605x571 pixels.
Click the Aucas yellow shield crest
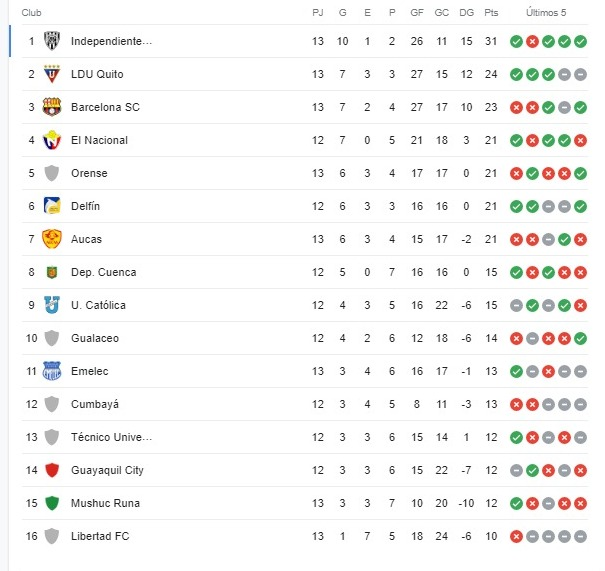click(x=52, y=239)
